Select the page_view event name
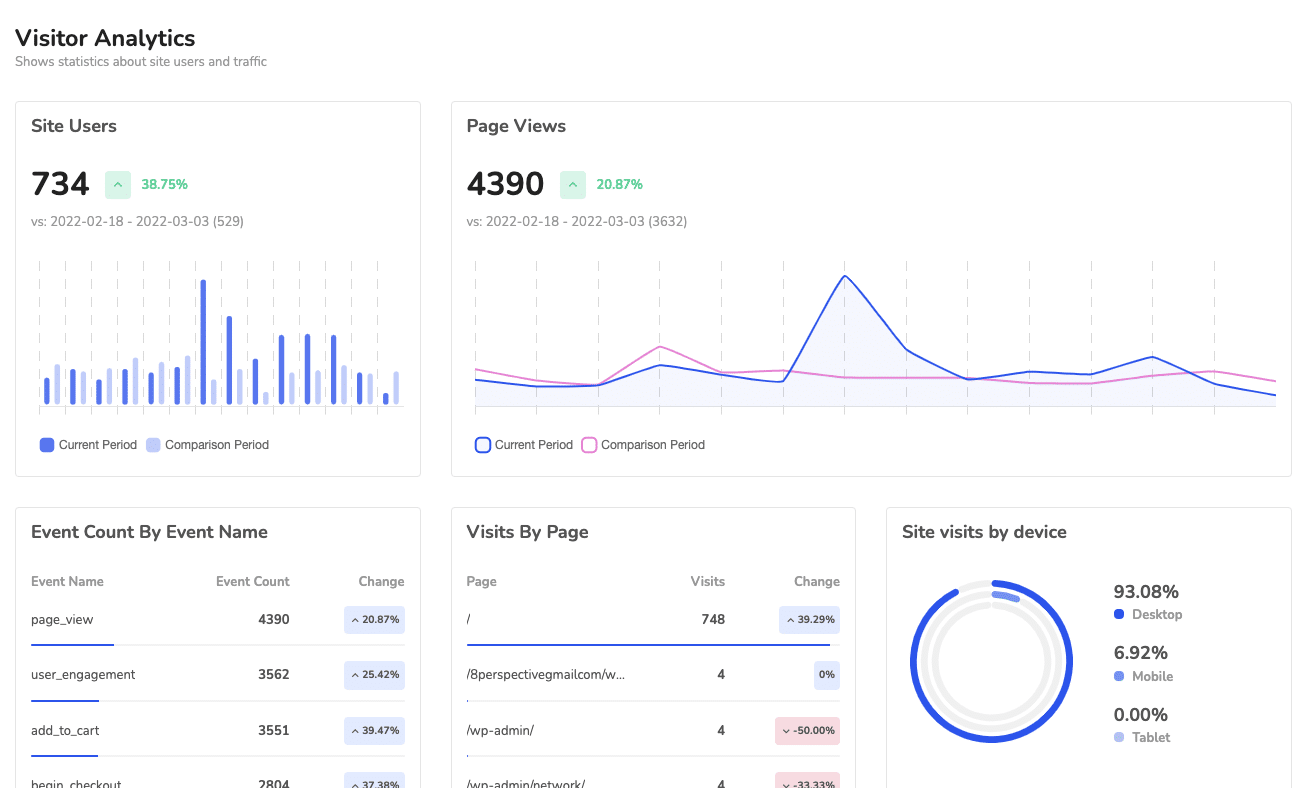Viewport: 1312px width, 788px height. click(62, 620)
